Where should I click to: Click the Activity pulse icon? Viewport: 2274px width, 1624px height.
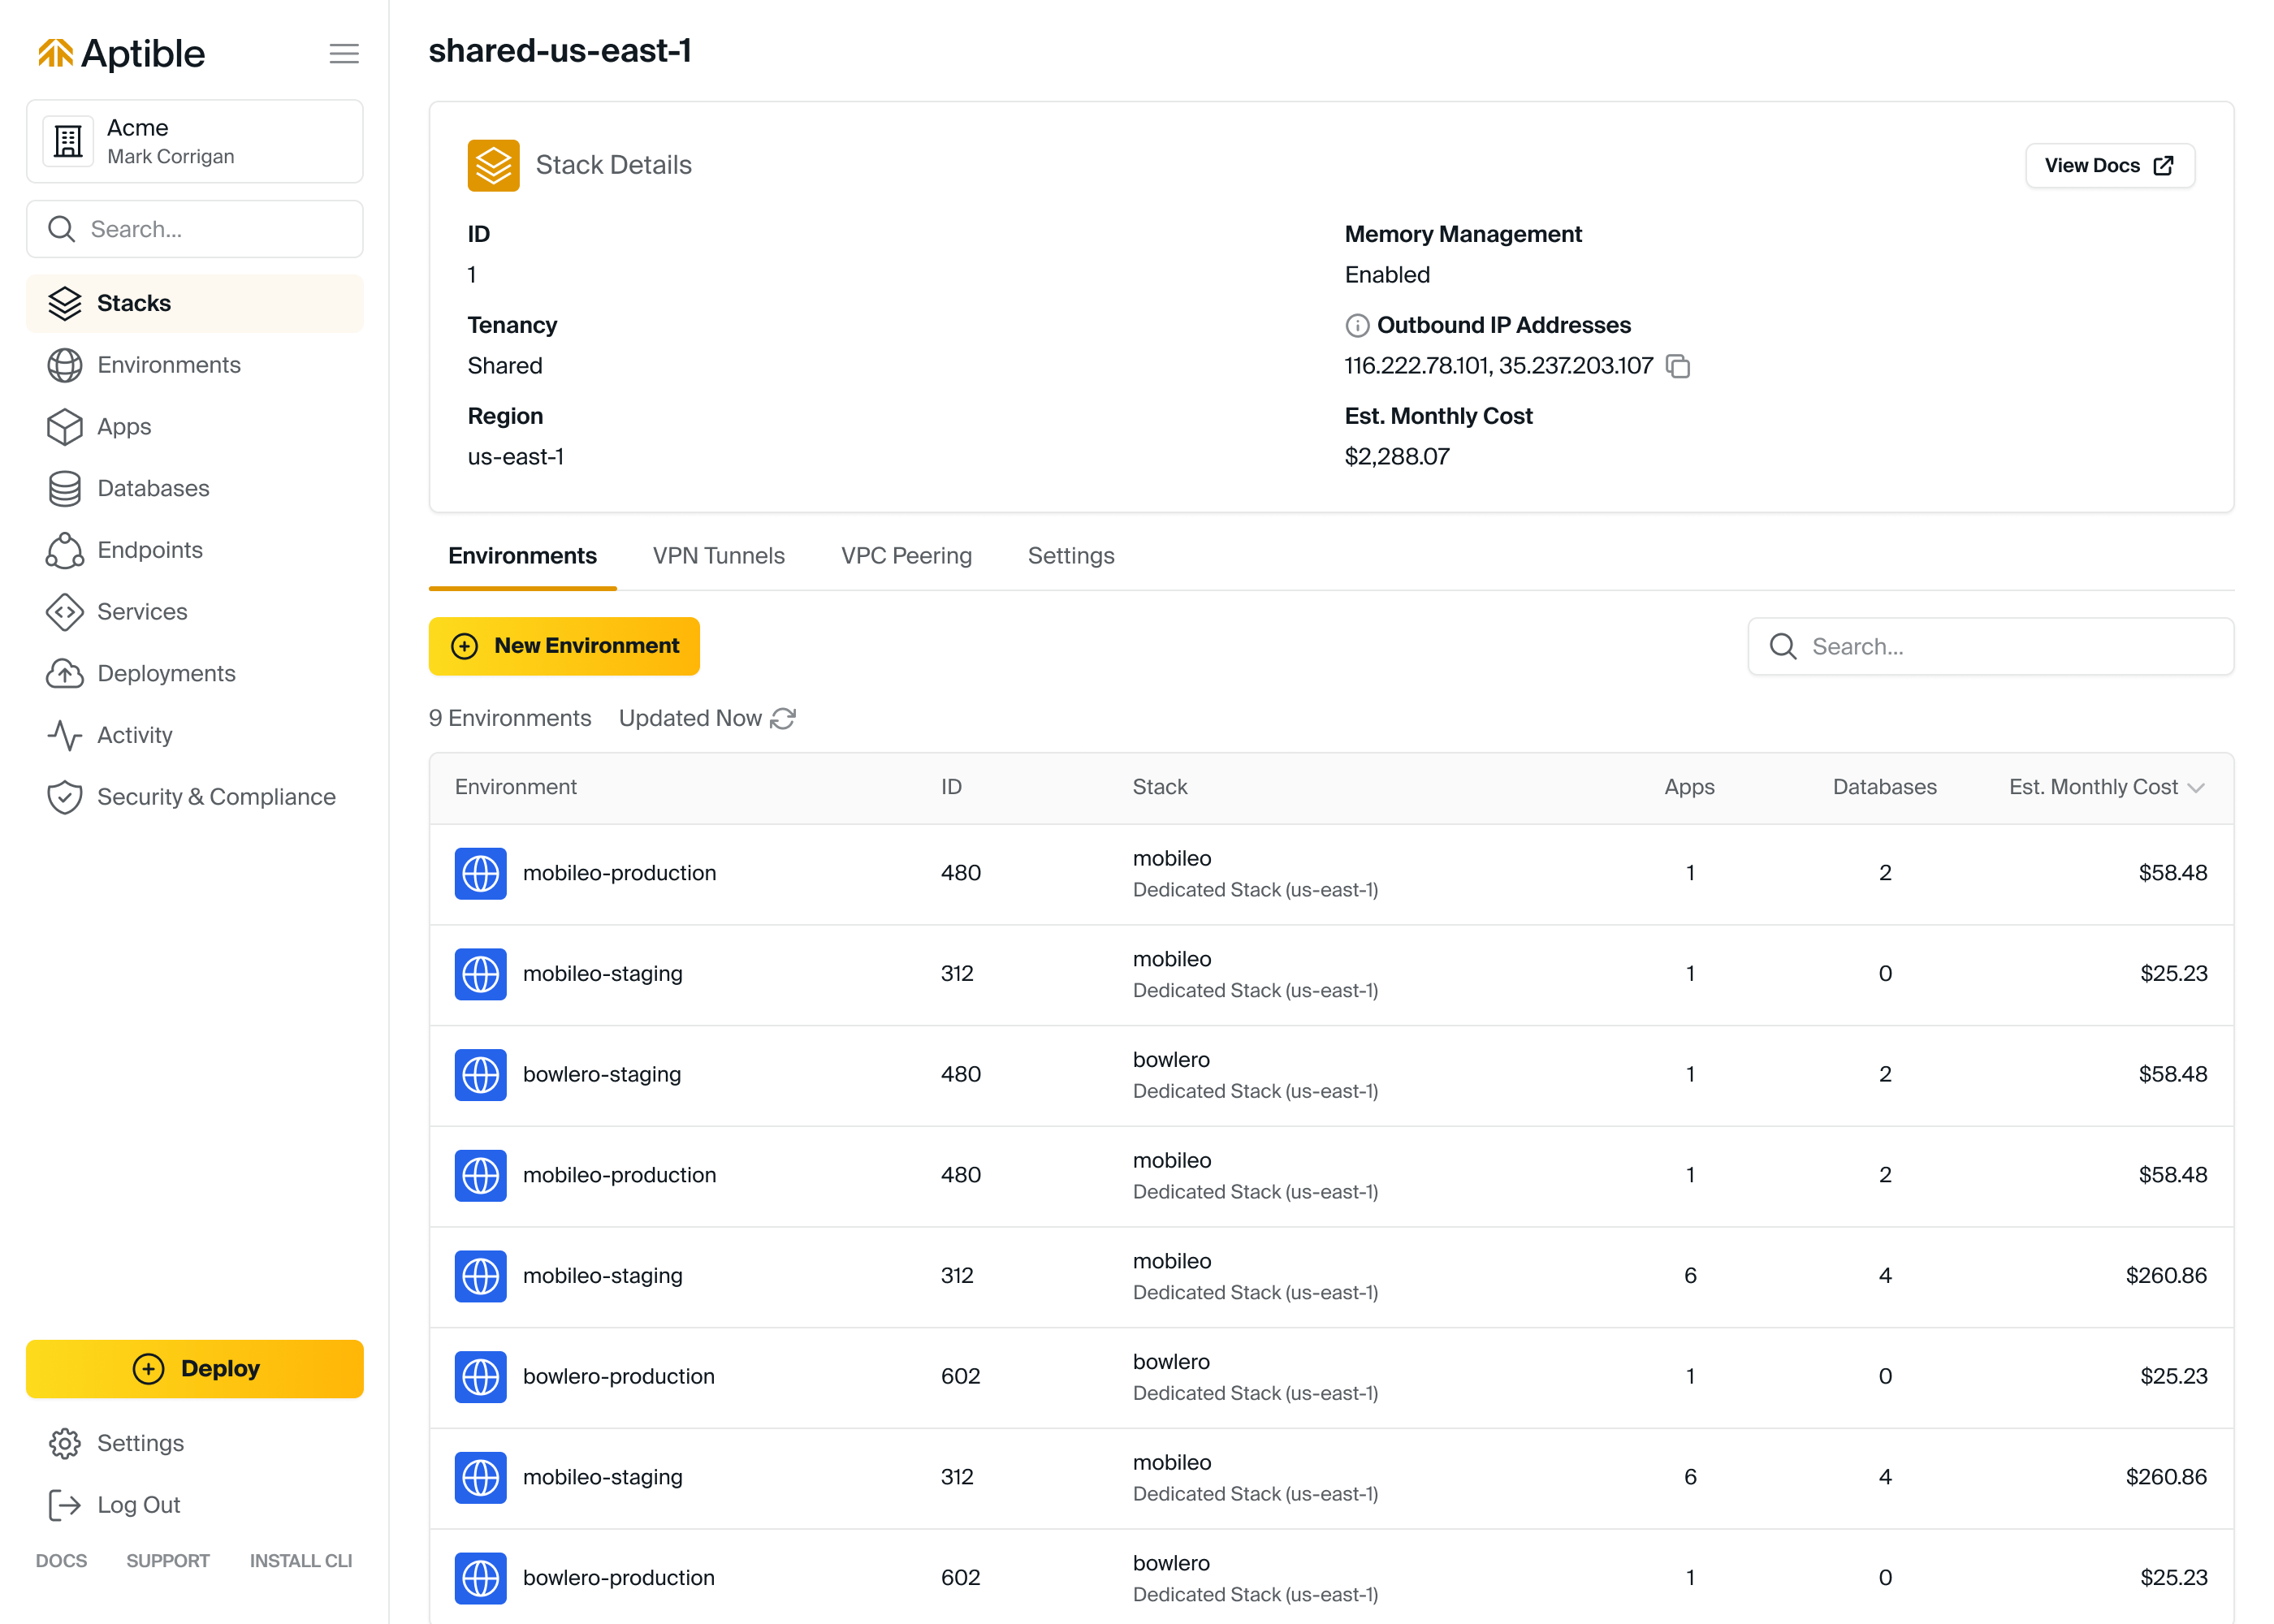[65, 735]
